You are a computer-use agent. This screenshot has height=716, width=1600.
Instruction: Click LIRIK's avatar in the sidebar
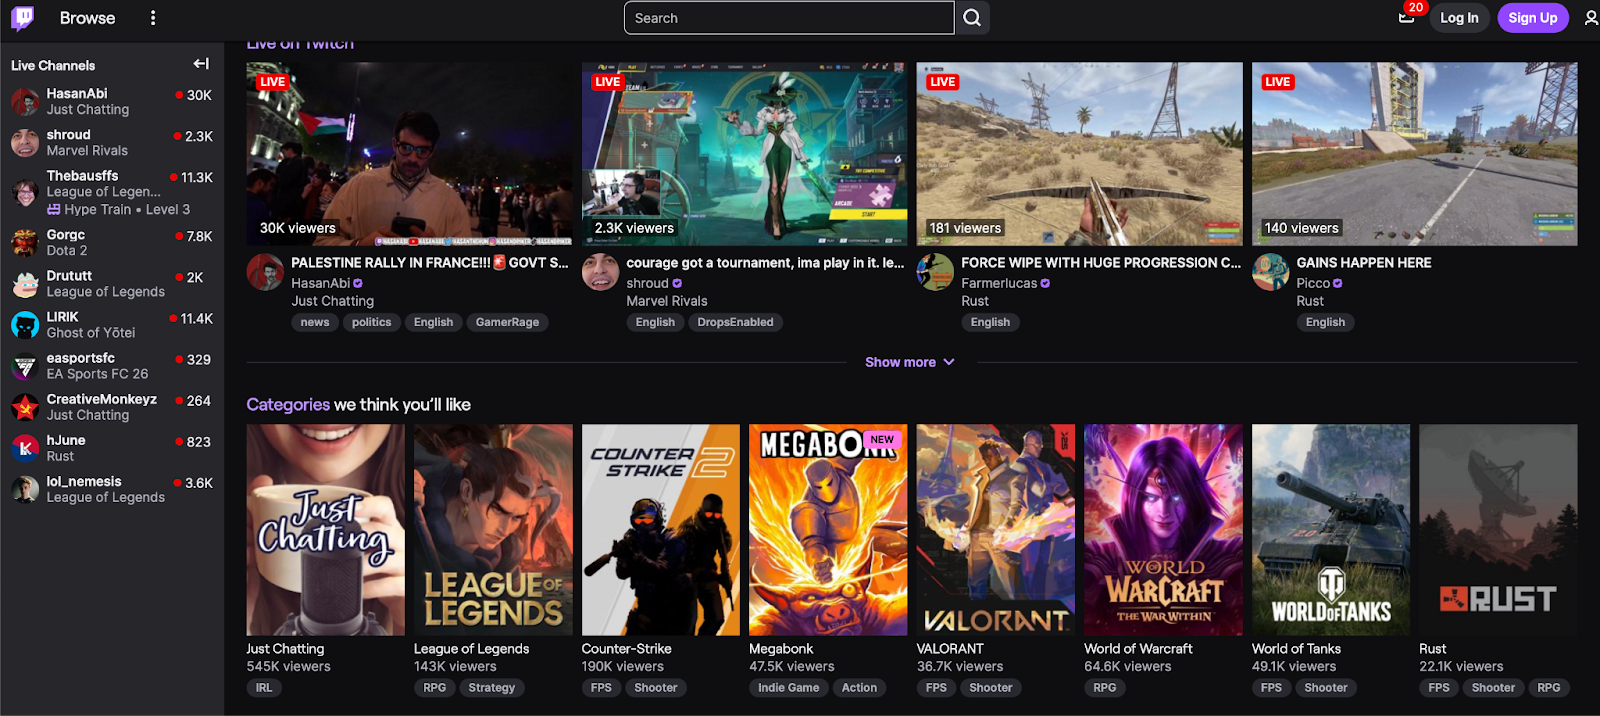pyautogui.click(x=25, y=325)
